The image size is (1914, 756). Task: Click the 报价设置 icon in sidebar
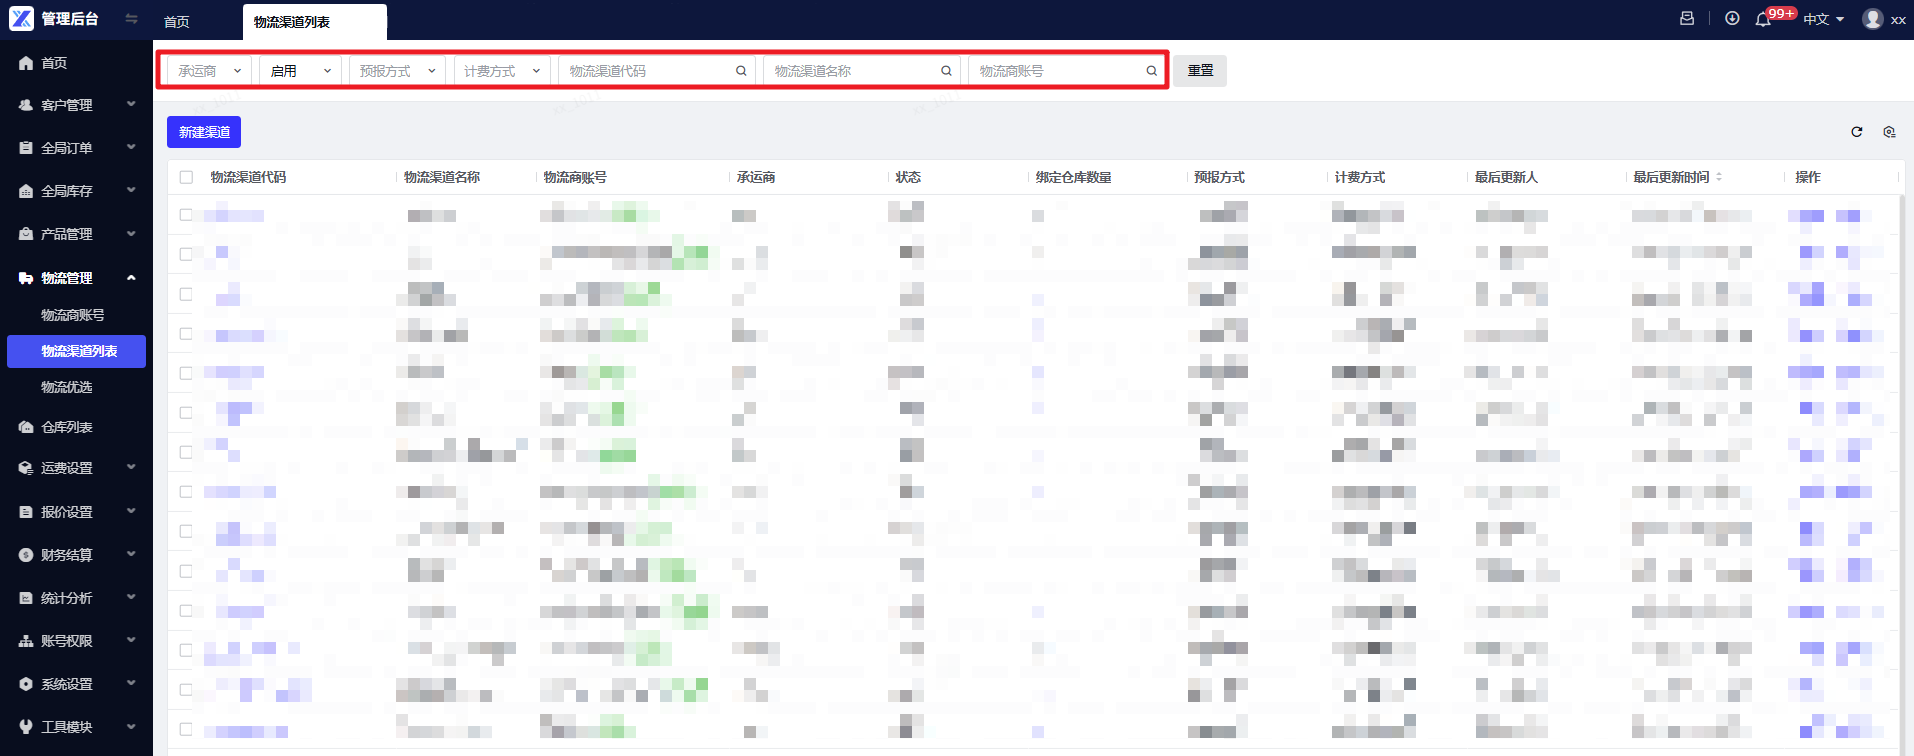(x=26, y=512)
